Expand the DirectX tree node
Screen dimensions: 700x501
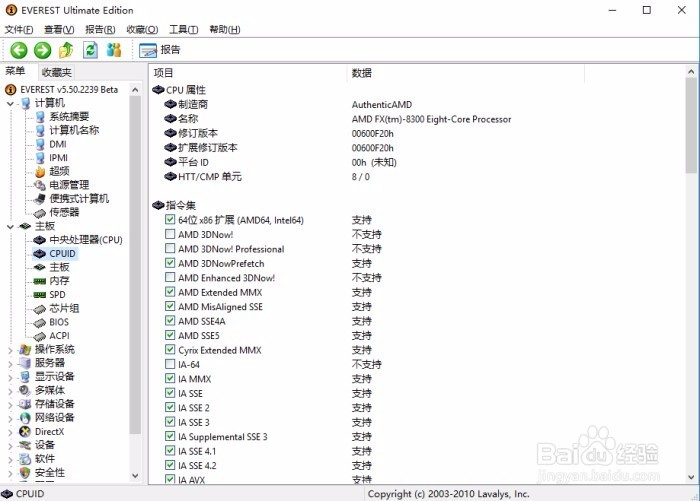[x=10, y=433]
